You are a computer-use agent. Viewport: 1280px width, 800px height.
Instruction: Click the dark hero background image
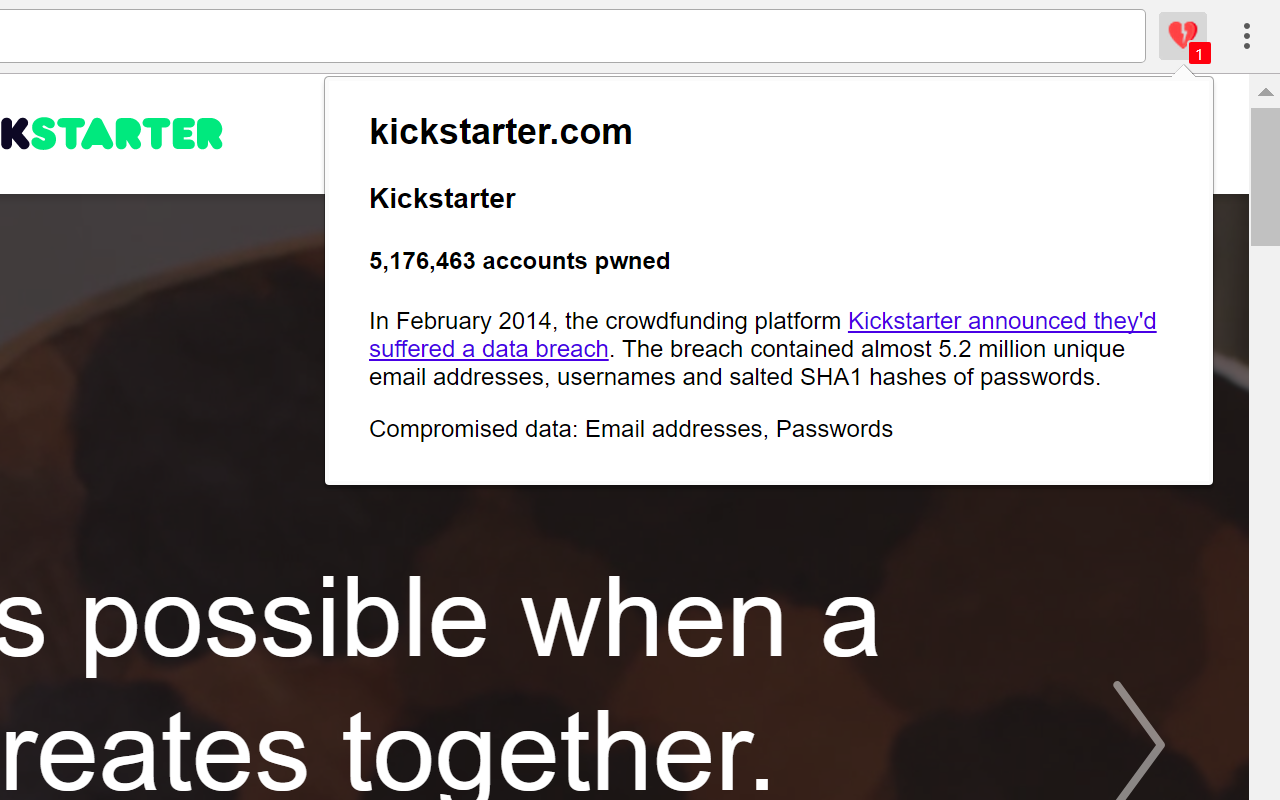160,400
